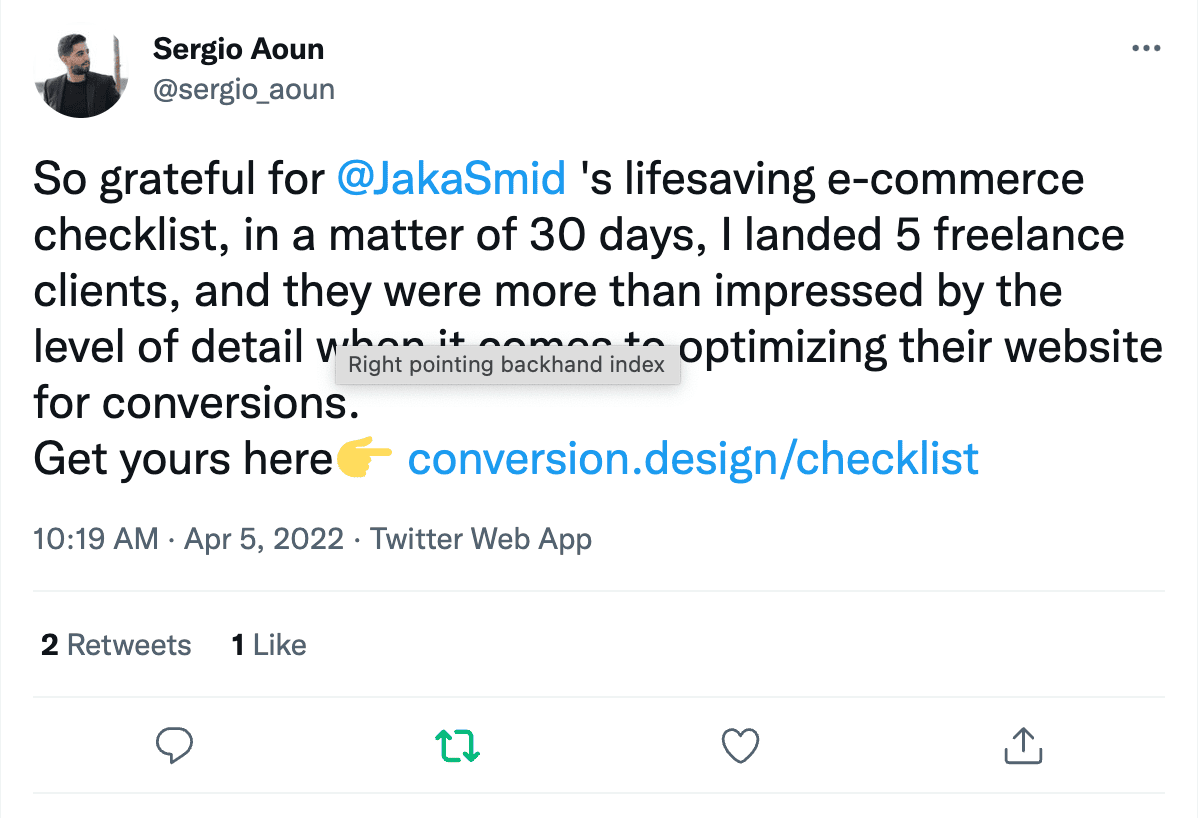Click the Right pointing backhand index tooltip

click(507, 365)
